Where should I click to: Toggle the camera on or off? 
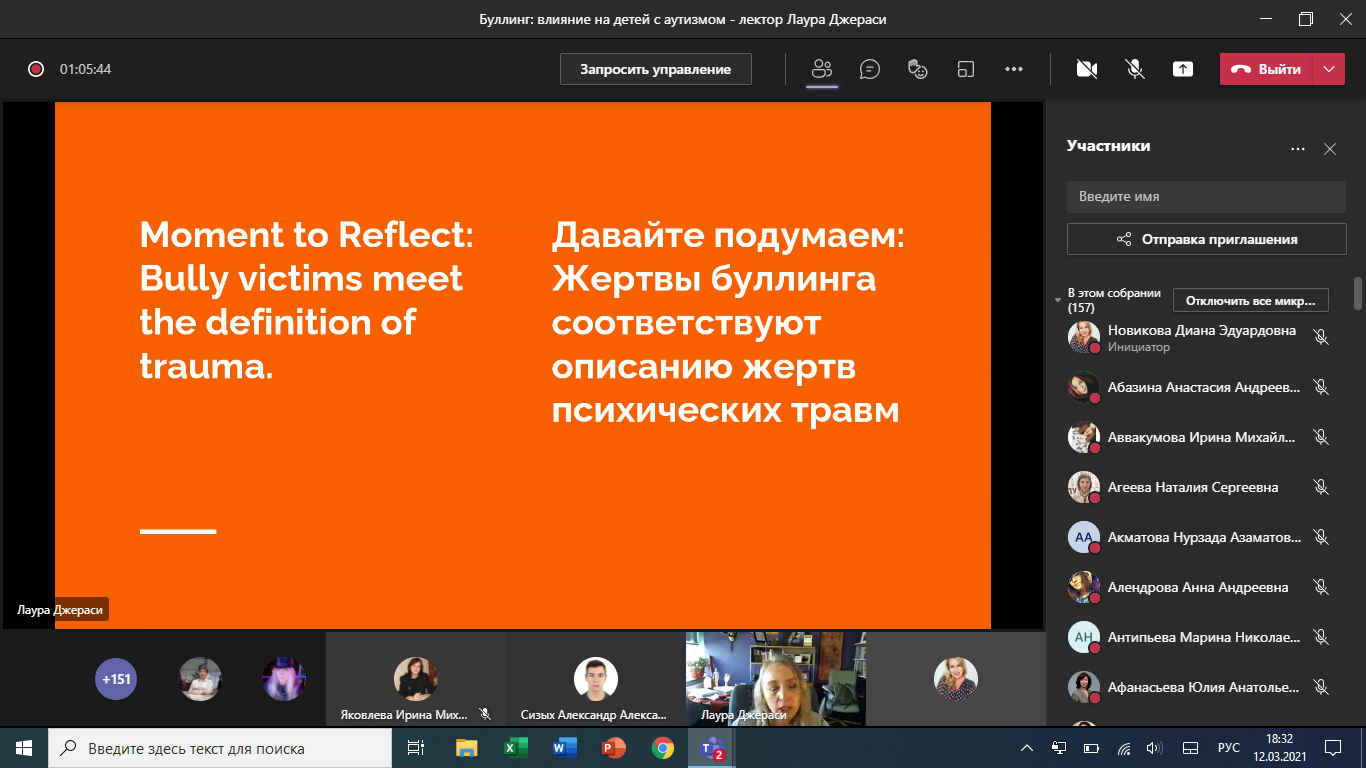click(1086, 69)
